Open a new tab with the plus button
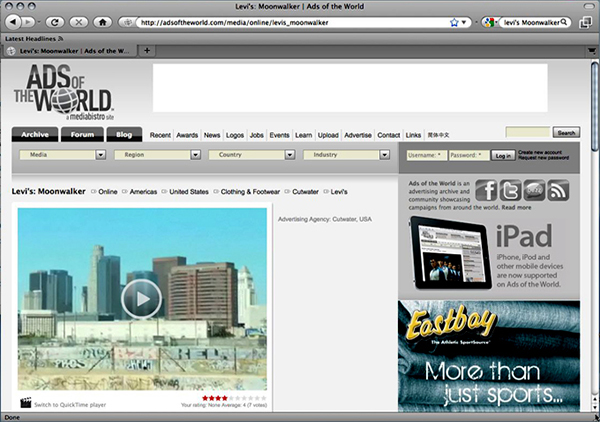The height and width of the screenshot is (422, 600). tap(147, 51)
